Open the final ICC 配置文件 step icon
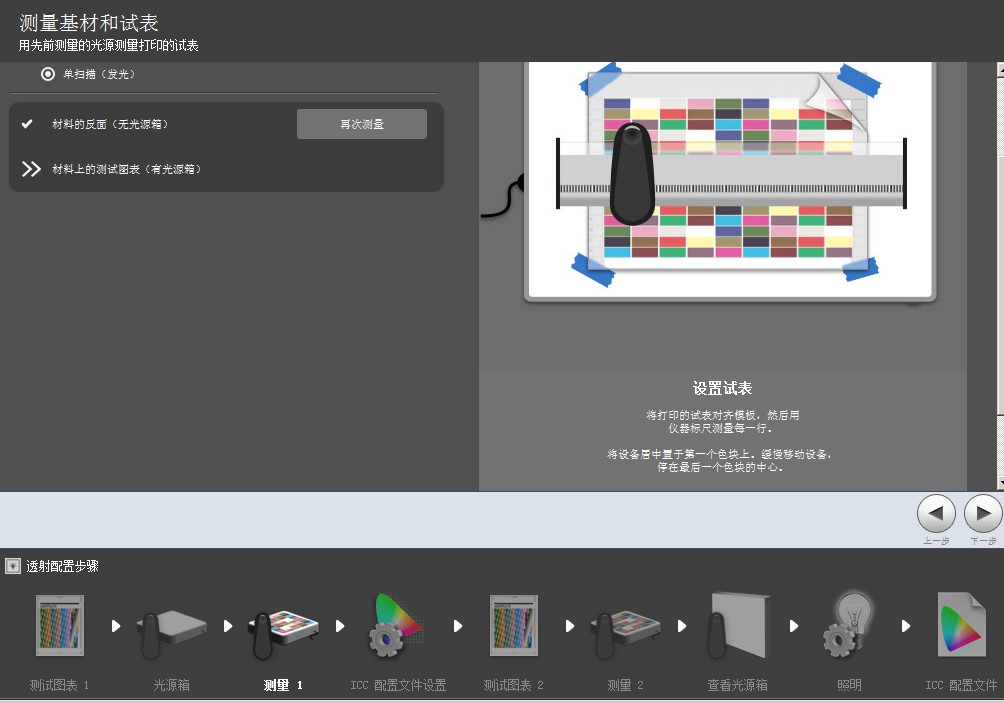 point(961,626)
